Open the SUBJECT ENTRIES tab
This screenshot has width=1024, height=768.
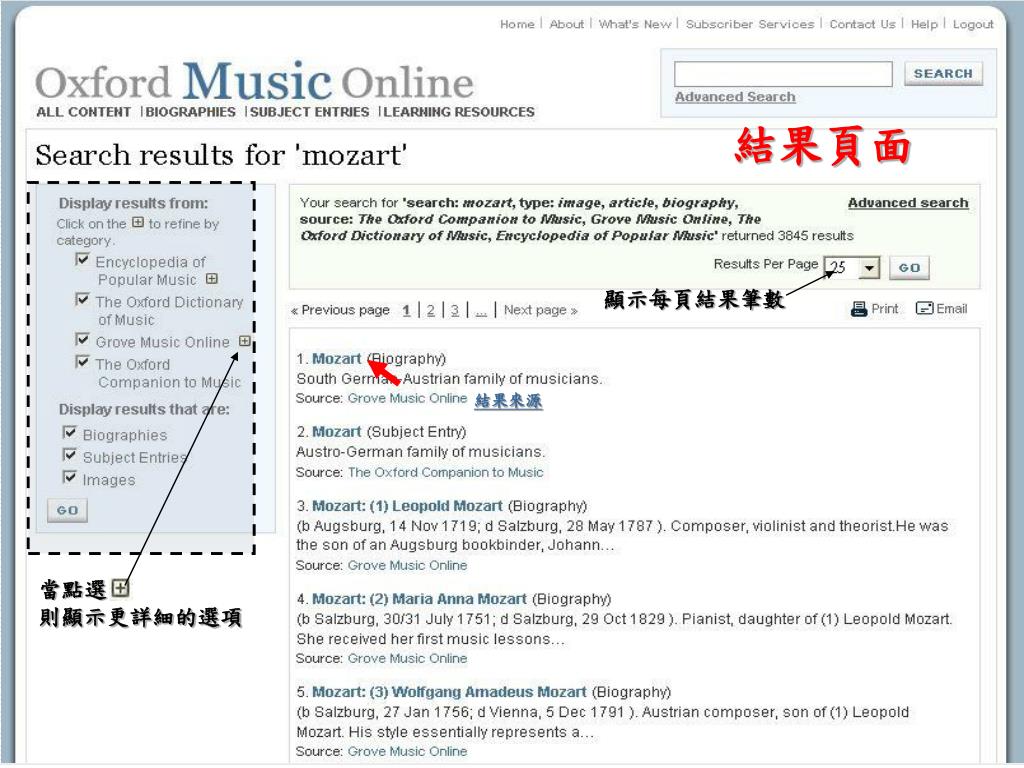(310, 112)
